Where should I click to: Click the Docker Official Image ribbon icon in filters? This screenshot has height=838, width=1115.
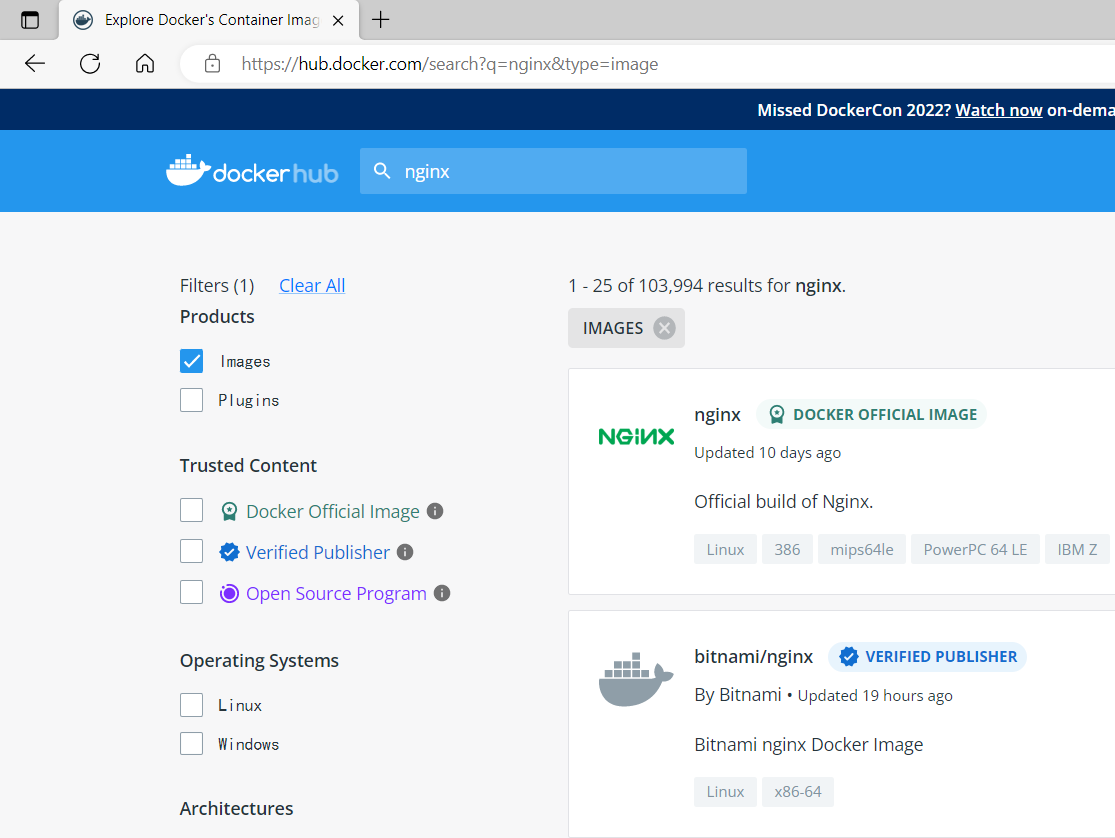click(229, 511)
